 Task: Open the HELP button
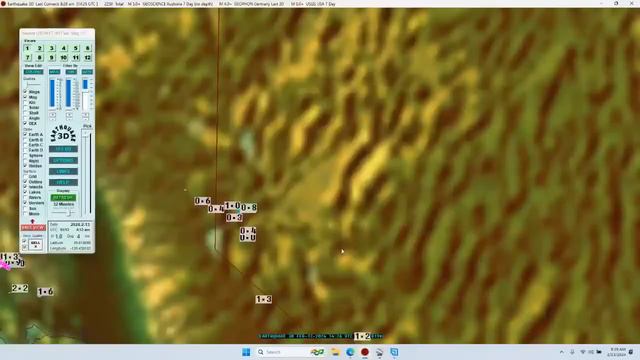point(63,182)
